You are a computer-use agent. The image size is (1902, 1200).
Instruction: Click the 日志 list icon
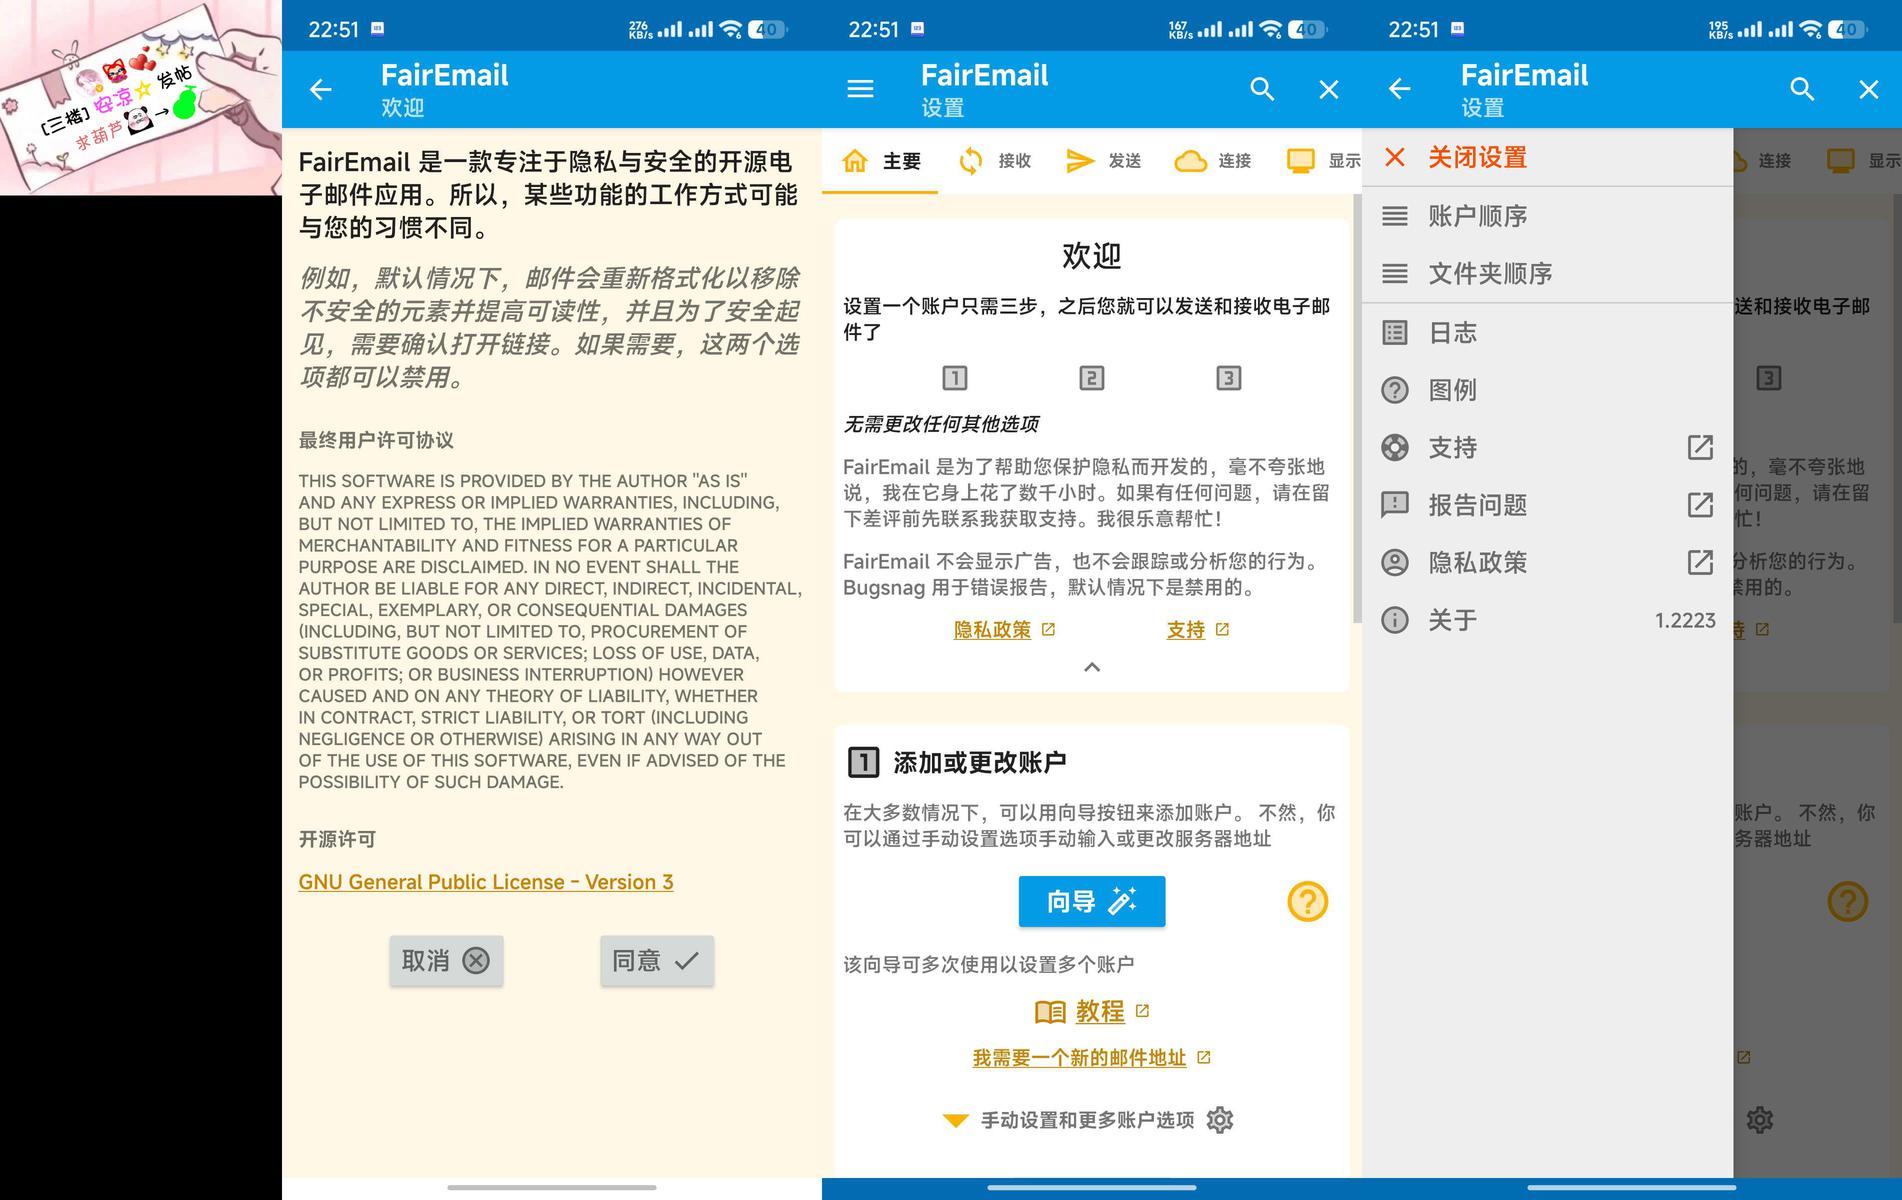click(1395, 332)
